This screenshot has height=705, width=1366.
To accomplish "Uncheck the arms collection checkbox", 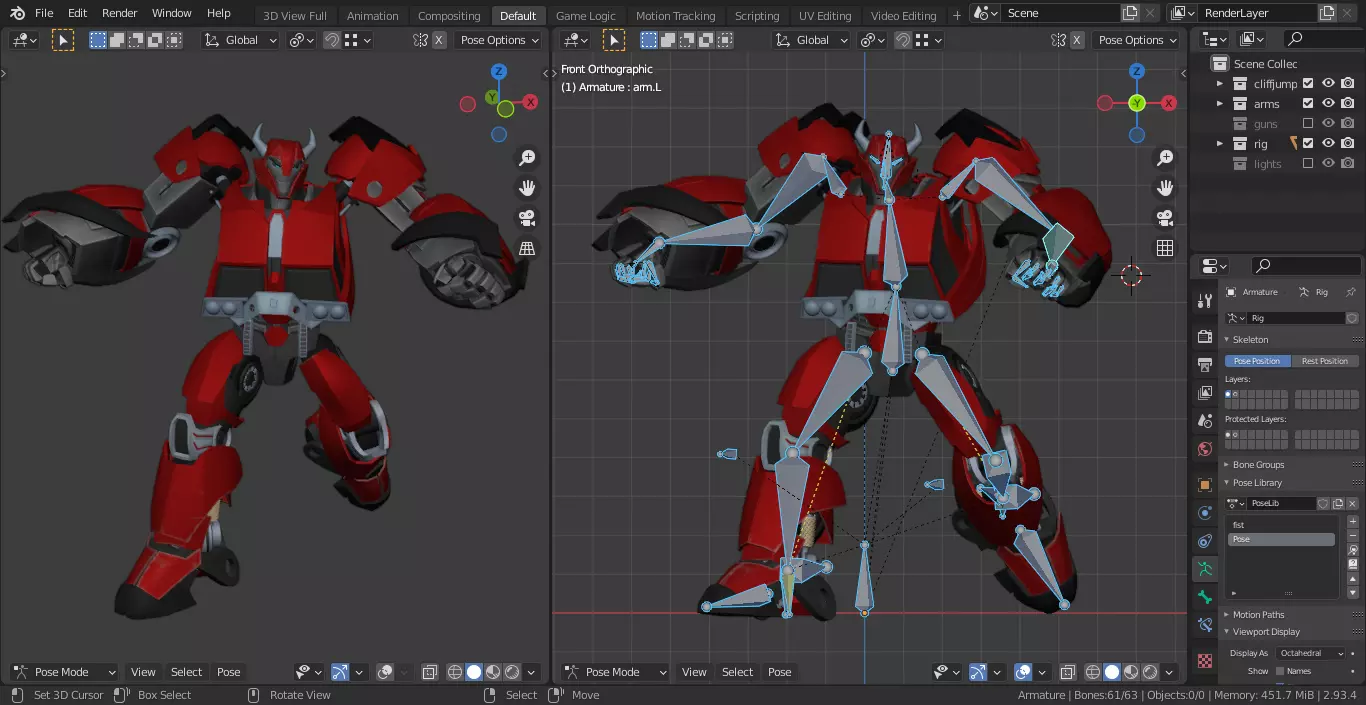I will [1308, 104].
